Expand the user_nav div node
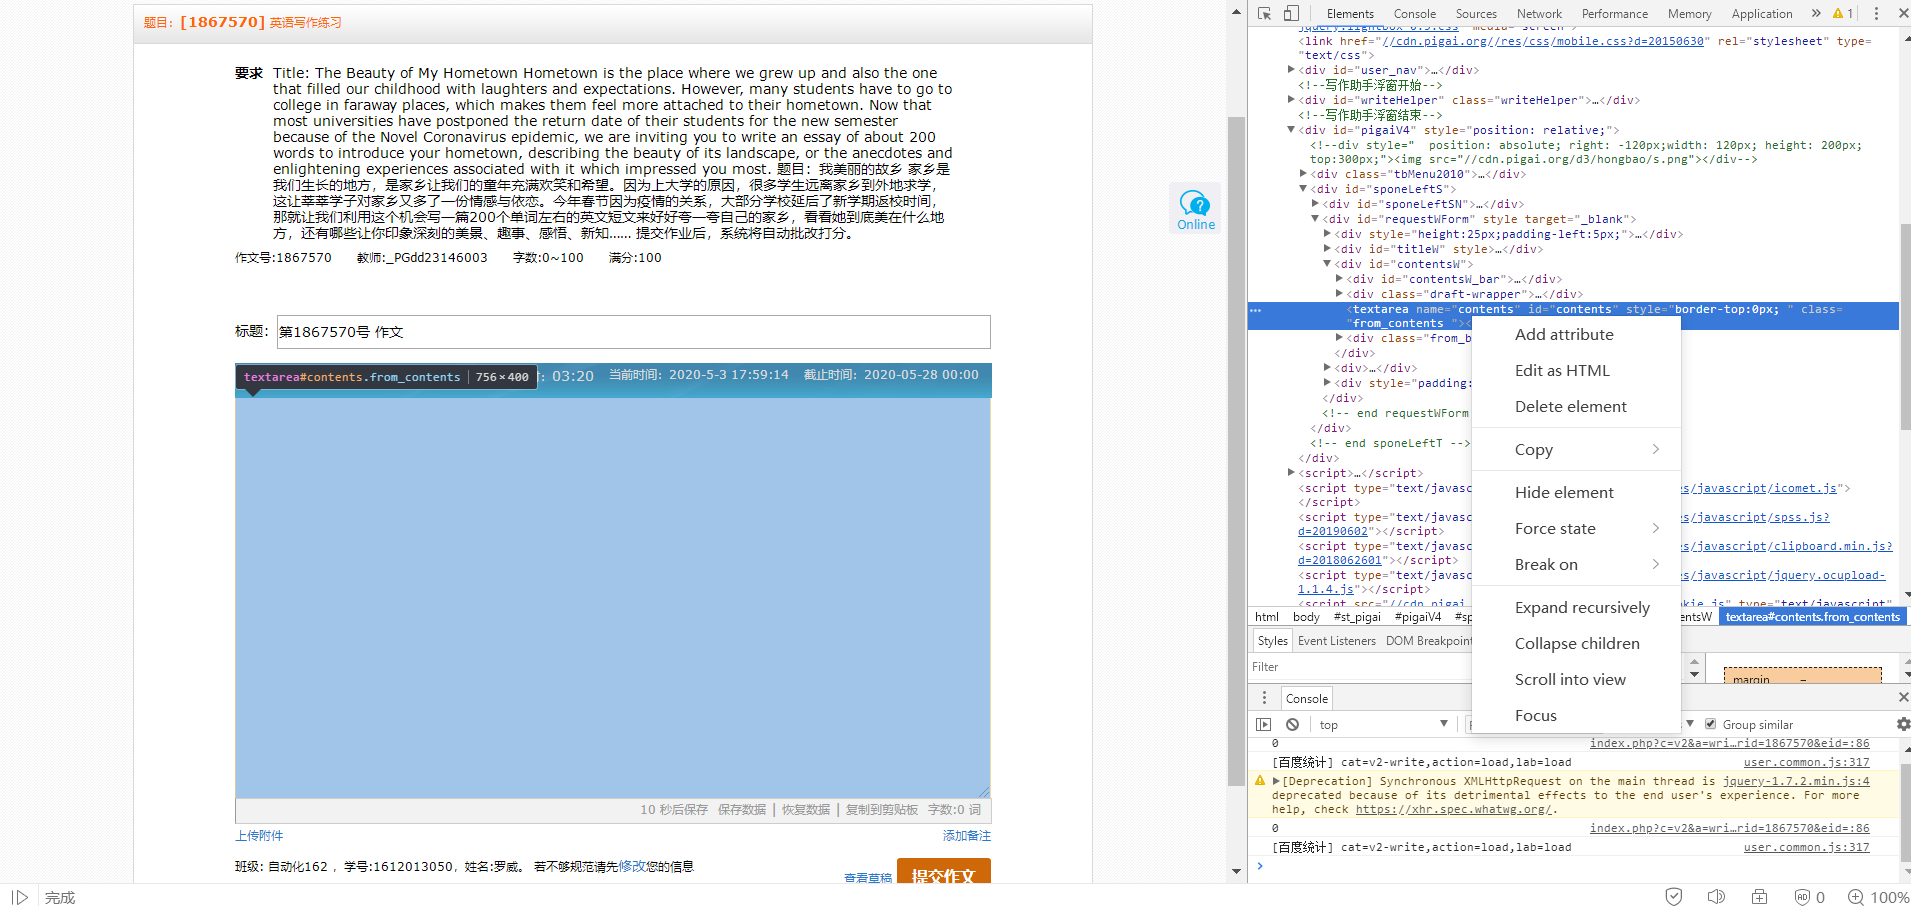 click(1291, 70)
